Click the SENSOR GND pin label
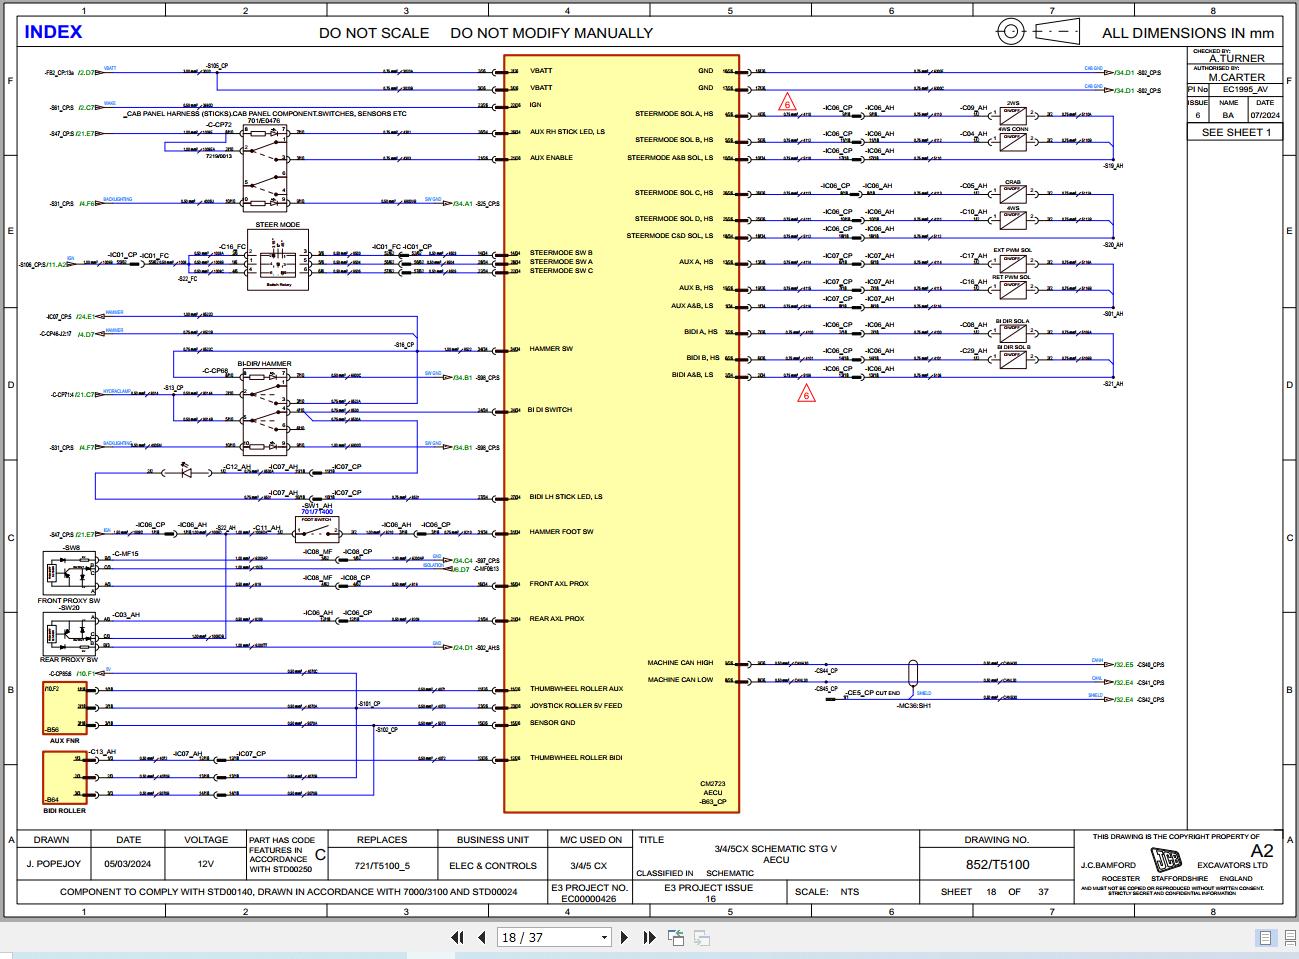Screen dimensions: 1299x959 pyautogui.click(x=552, y=723)
